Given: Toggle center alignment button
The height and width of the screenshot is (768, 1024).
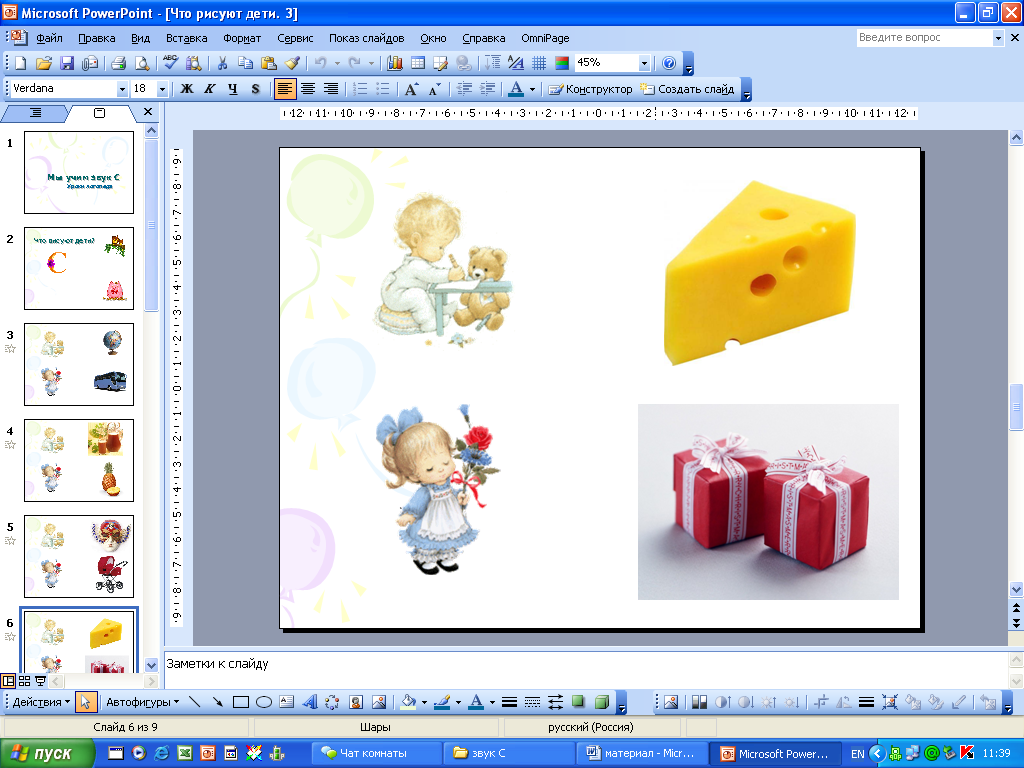Looking at the screenshot, I should (308, 89).
